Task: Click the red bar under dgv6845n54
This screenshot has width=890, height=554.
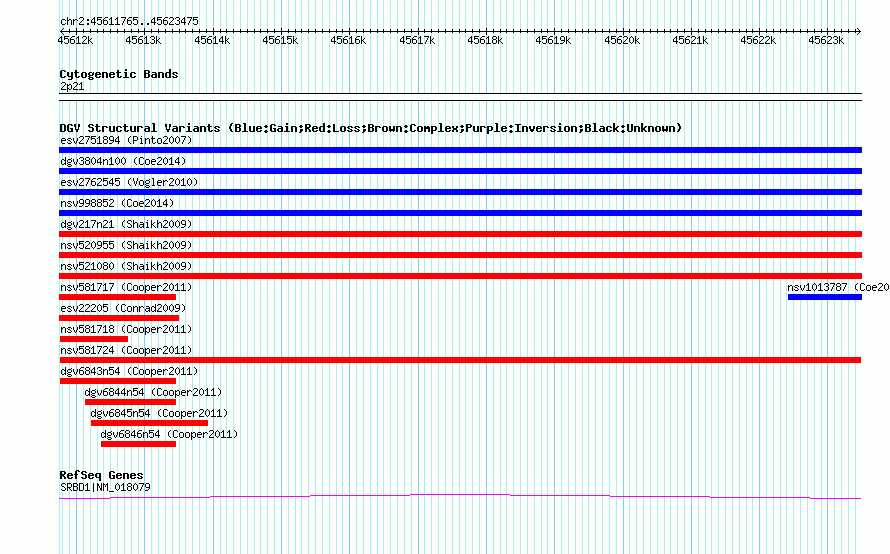Action: click(149, 423)
